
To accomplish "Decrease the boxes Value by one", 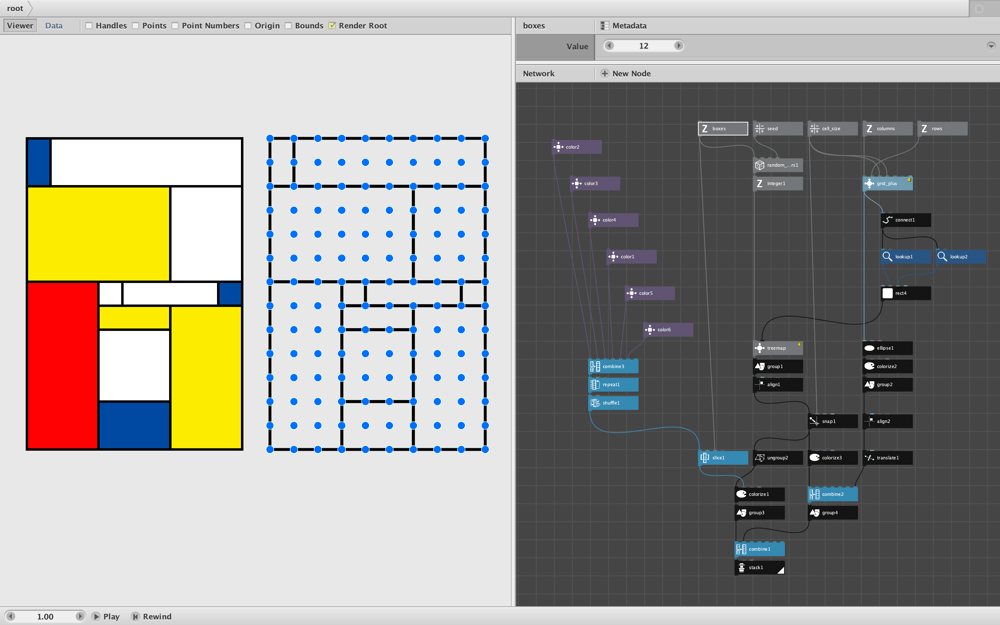I will 609,46.
